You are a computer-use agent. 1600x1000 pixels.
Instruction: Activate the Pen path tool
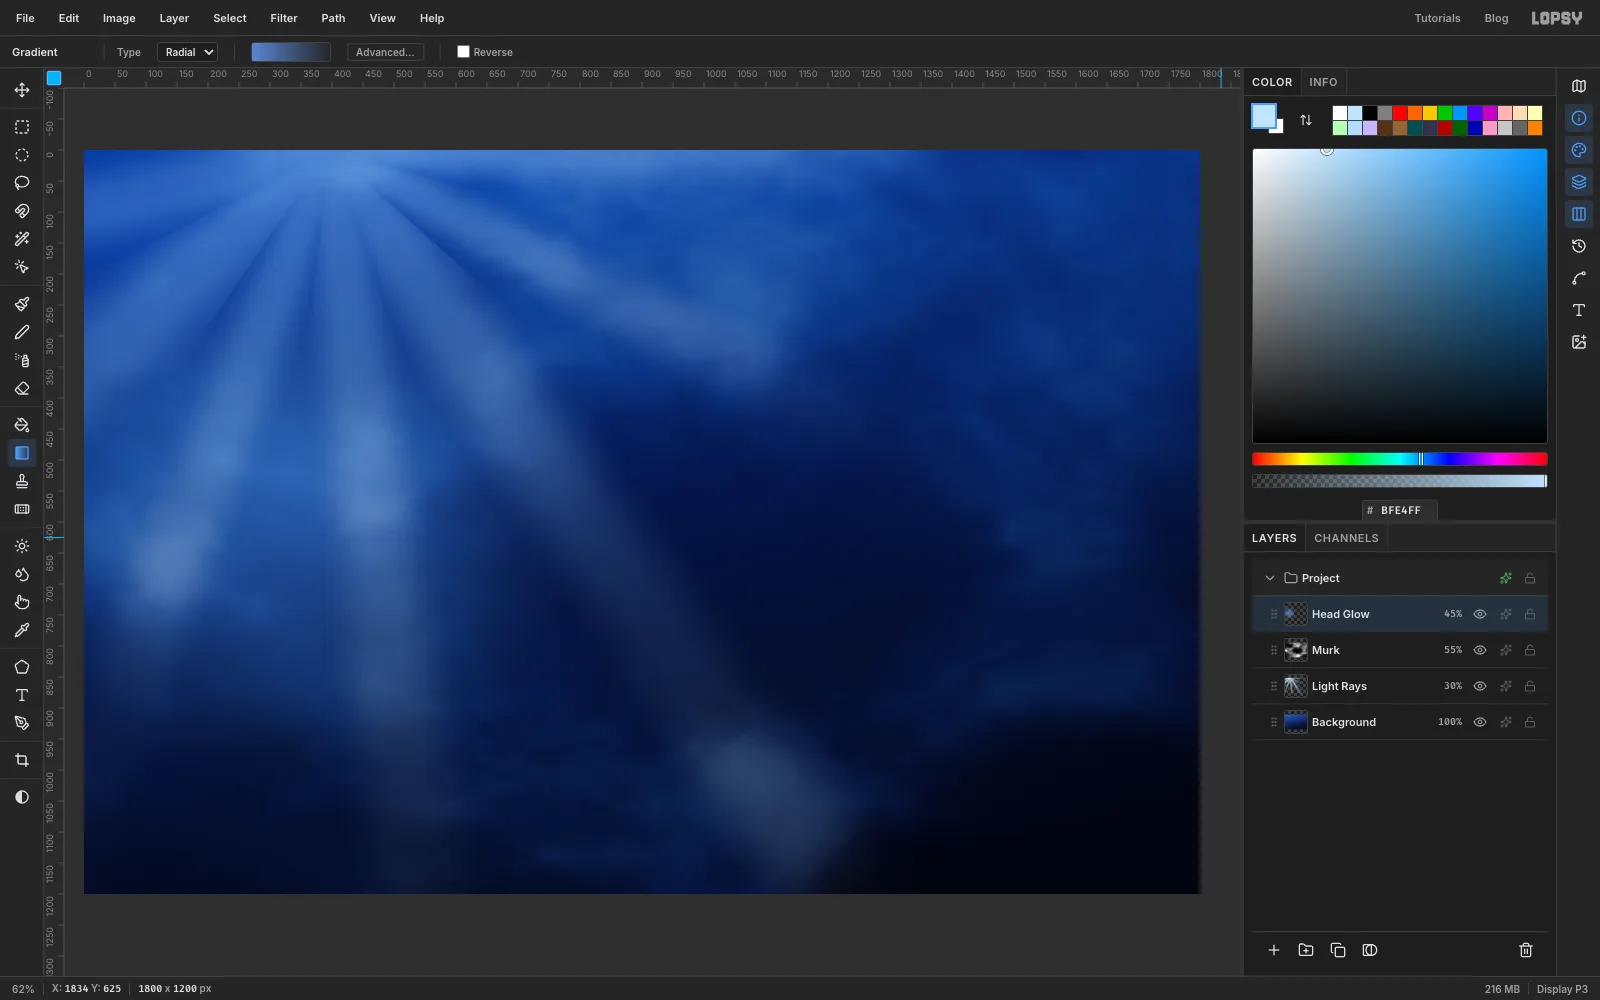click(x=21, y=723)
